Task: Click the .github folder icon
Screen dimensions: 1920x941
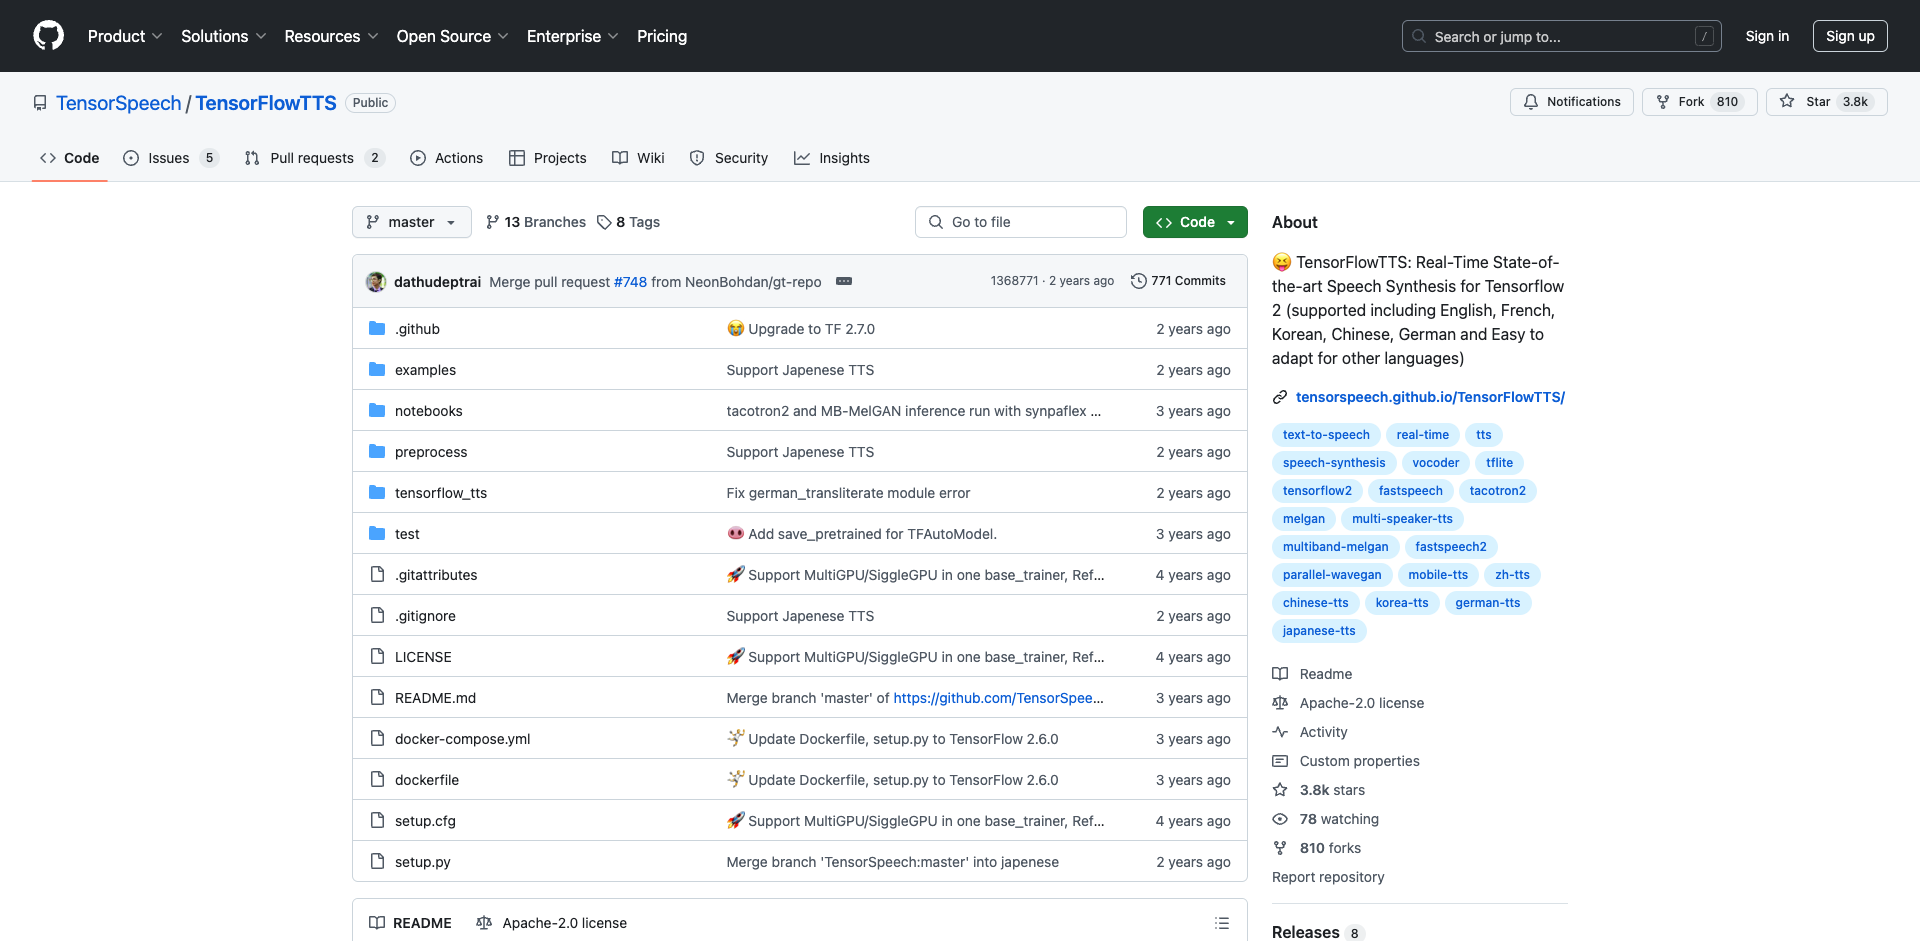Action: tap(377, 329)
